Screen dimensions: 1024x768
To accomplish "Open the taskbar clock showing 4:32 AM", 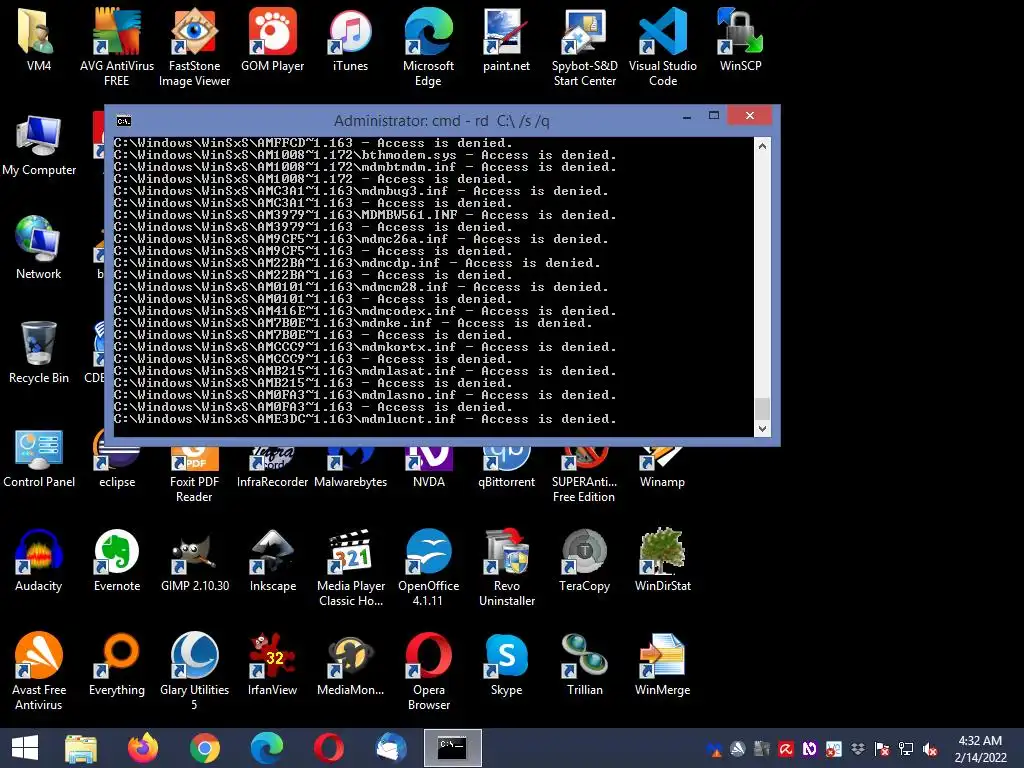I will [980, 749].
